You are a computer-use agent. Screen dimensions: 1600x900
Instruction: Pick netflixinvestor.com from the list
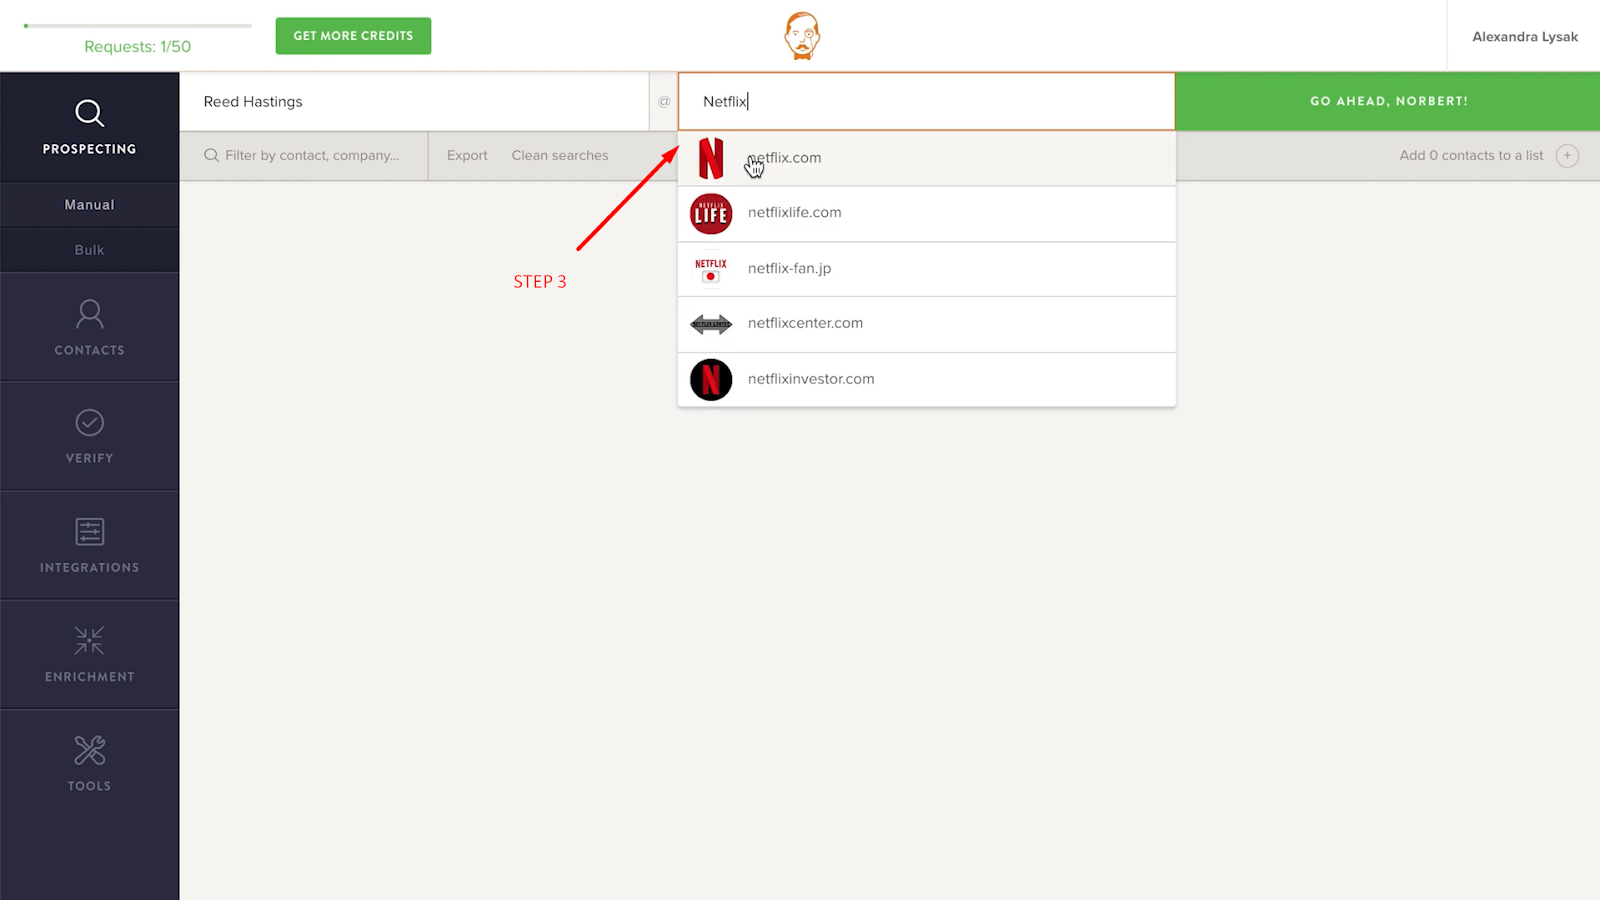pyautogui.click(x=926, y=380)
